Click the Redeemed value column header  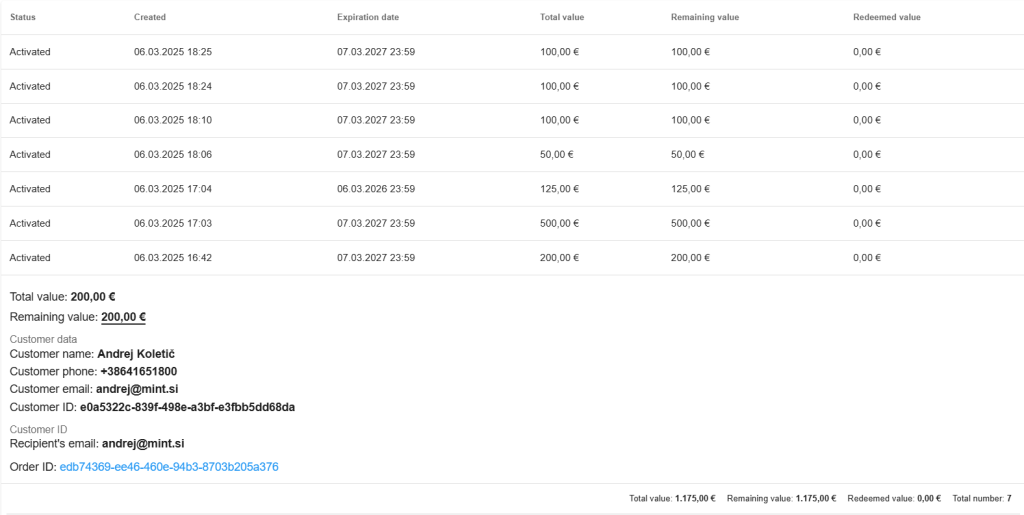[x=887, y=18]
